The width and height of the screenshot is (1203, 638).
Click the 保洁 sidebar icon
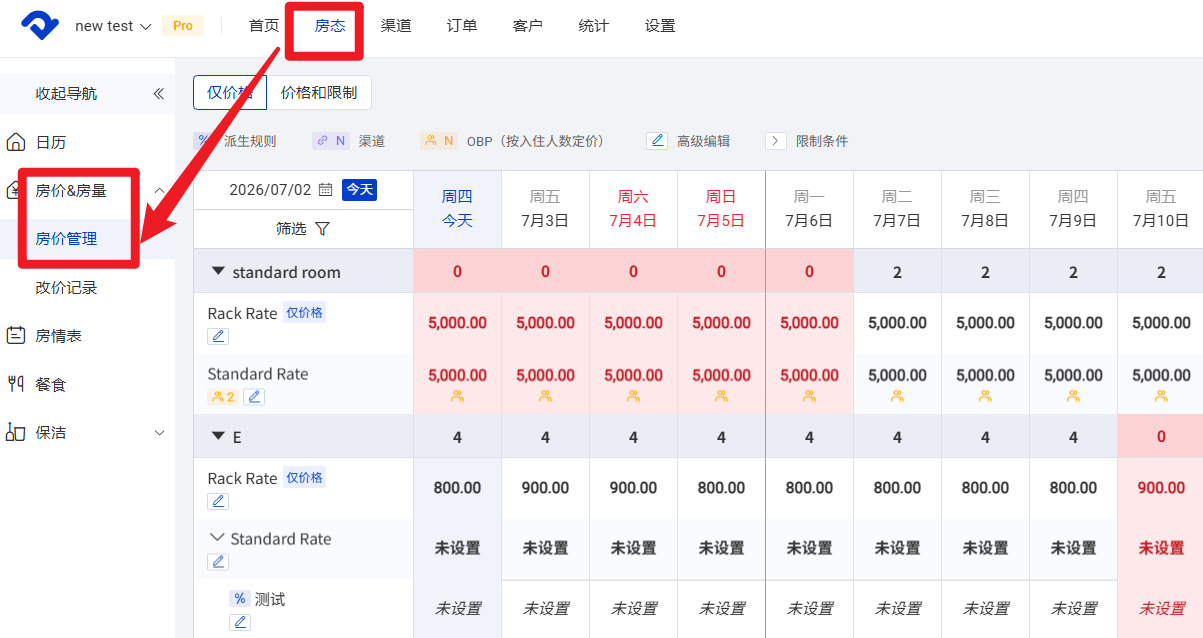pos(16,432)
